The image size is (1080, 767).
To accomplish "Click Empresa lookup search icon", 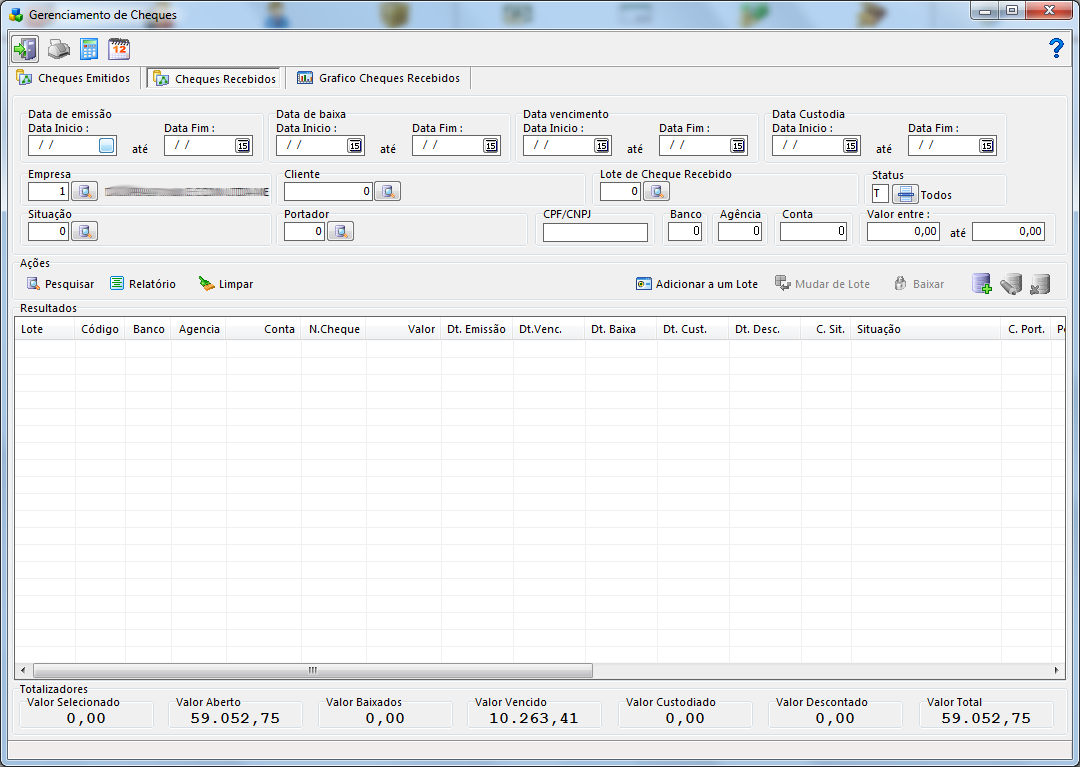I will tap(85, 191).
